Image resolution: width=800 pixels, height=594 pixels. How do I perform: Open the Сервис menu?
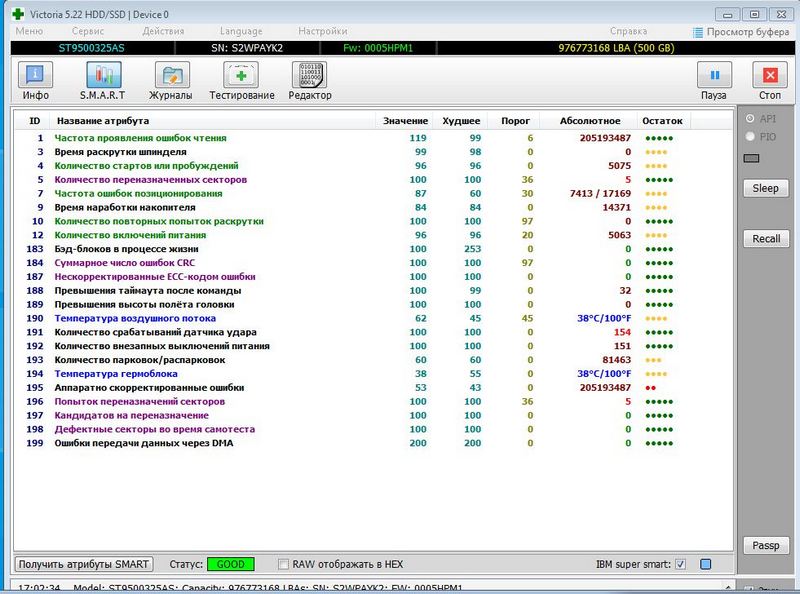[88, 32]
